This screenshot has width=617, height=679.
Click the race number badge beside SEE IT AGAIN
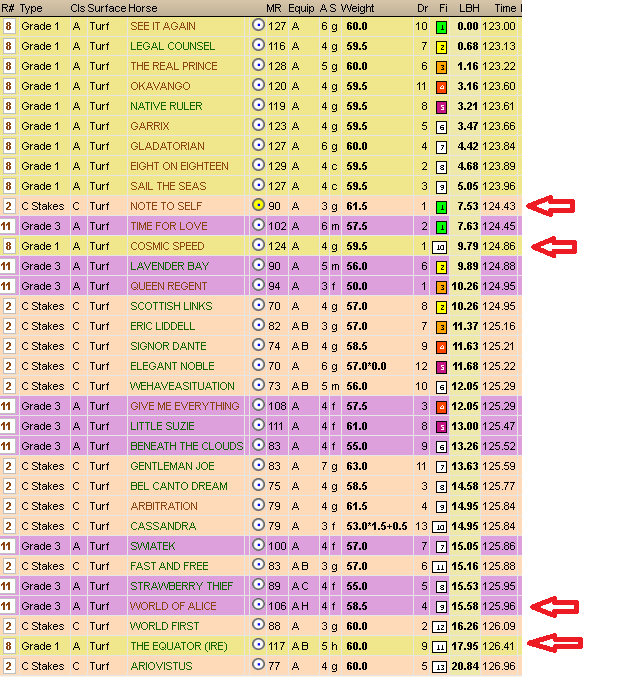pos(9,26)
